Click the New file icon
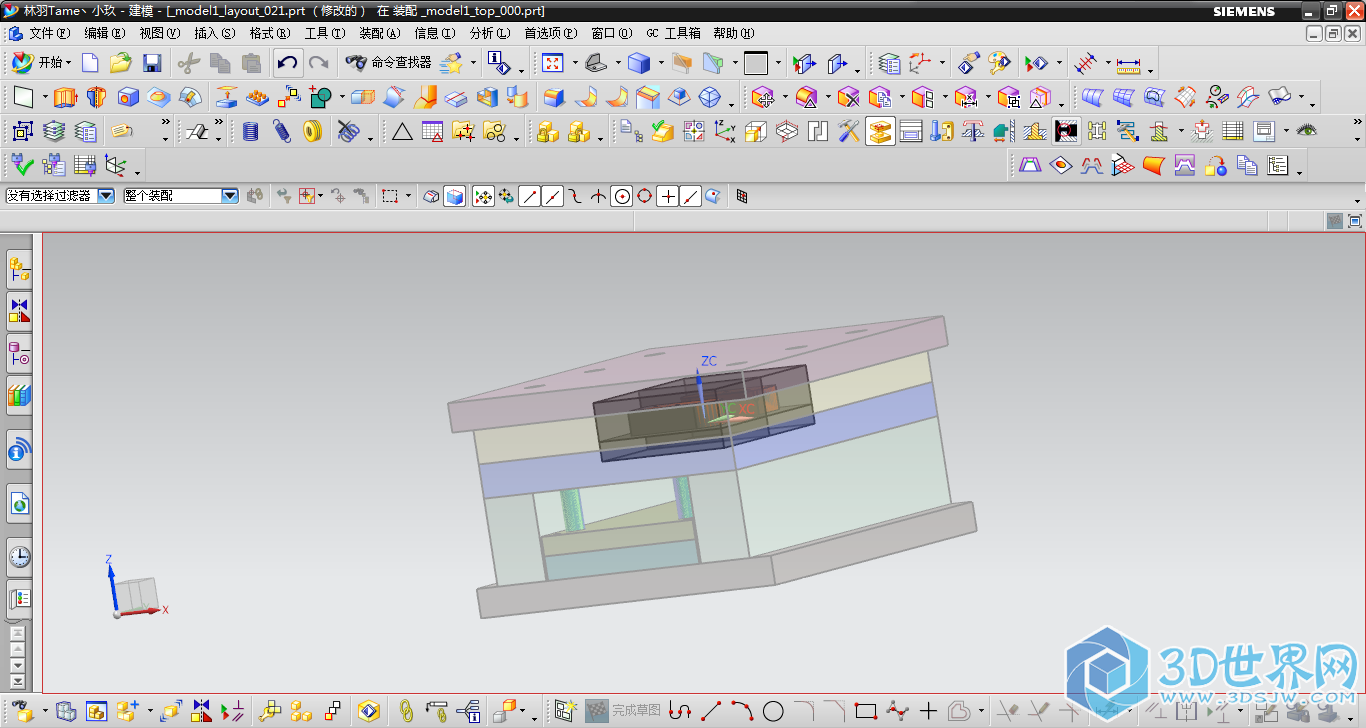The width and height of the screenshot is (1366, 728). click(90, 63)
